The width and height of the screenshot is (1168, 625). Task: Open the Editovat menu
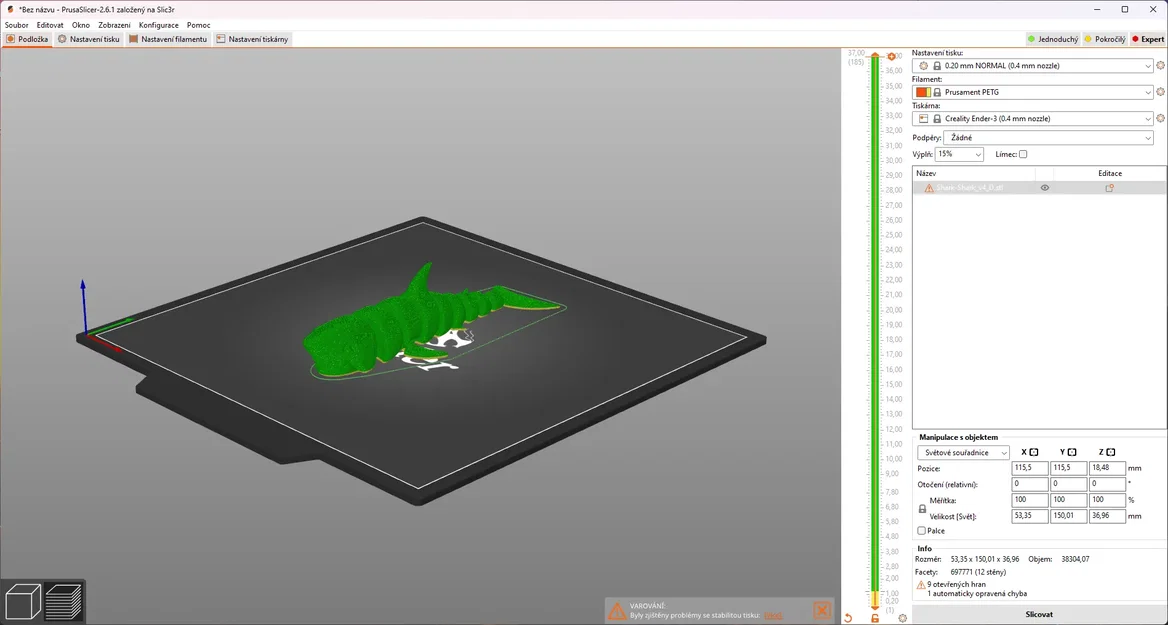[50, 25]
